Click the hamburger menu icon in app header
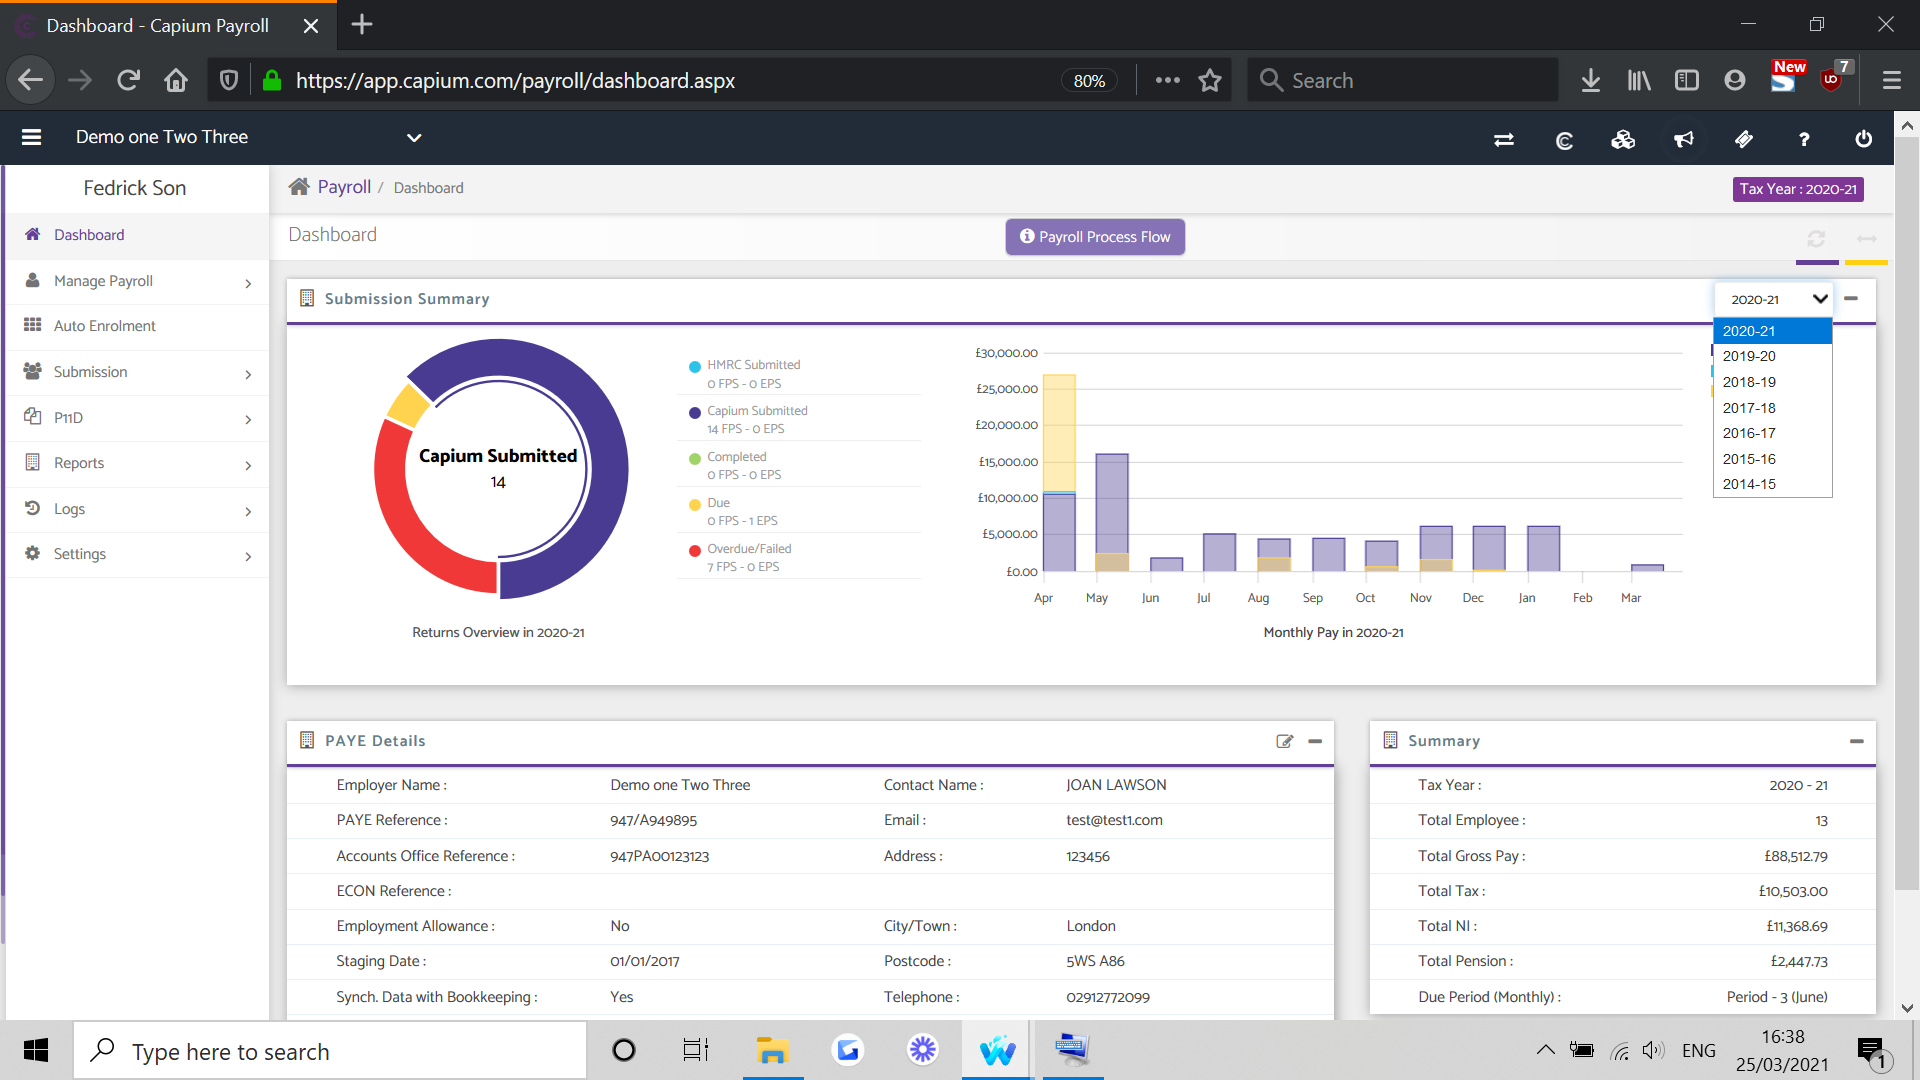This screenshot has width=1920, height=1080. coord(31,138)
